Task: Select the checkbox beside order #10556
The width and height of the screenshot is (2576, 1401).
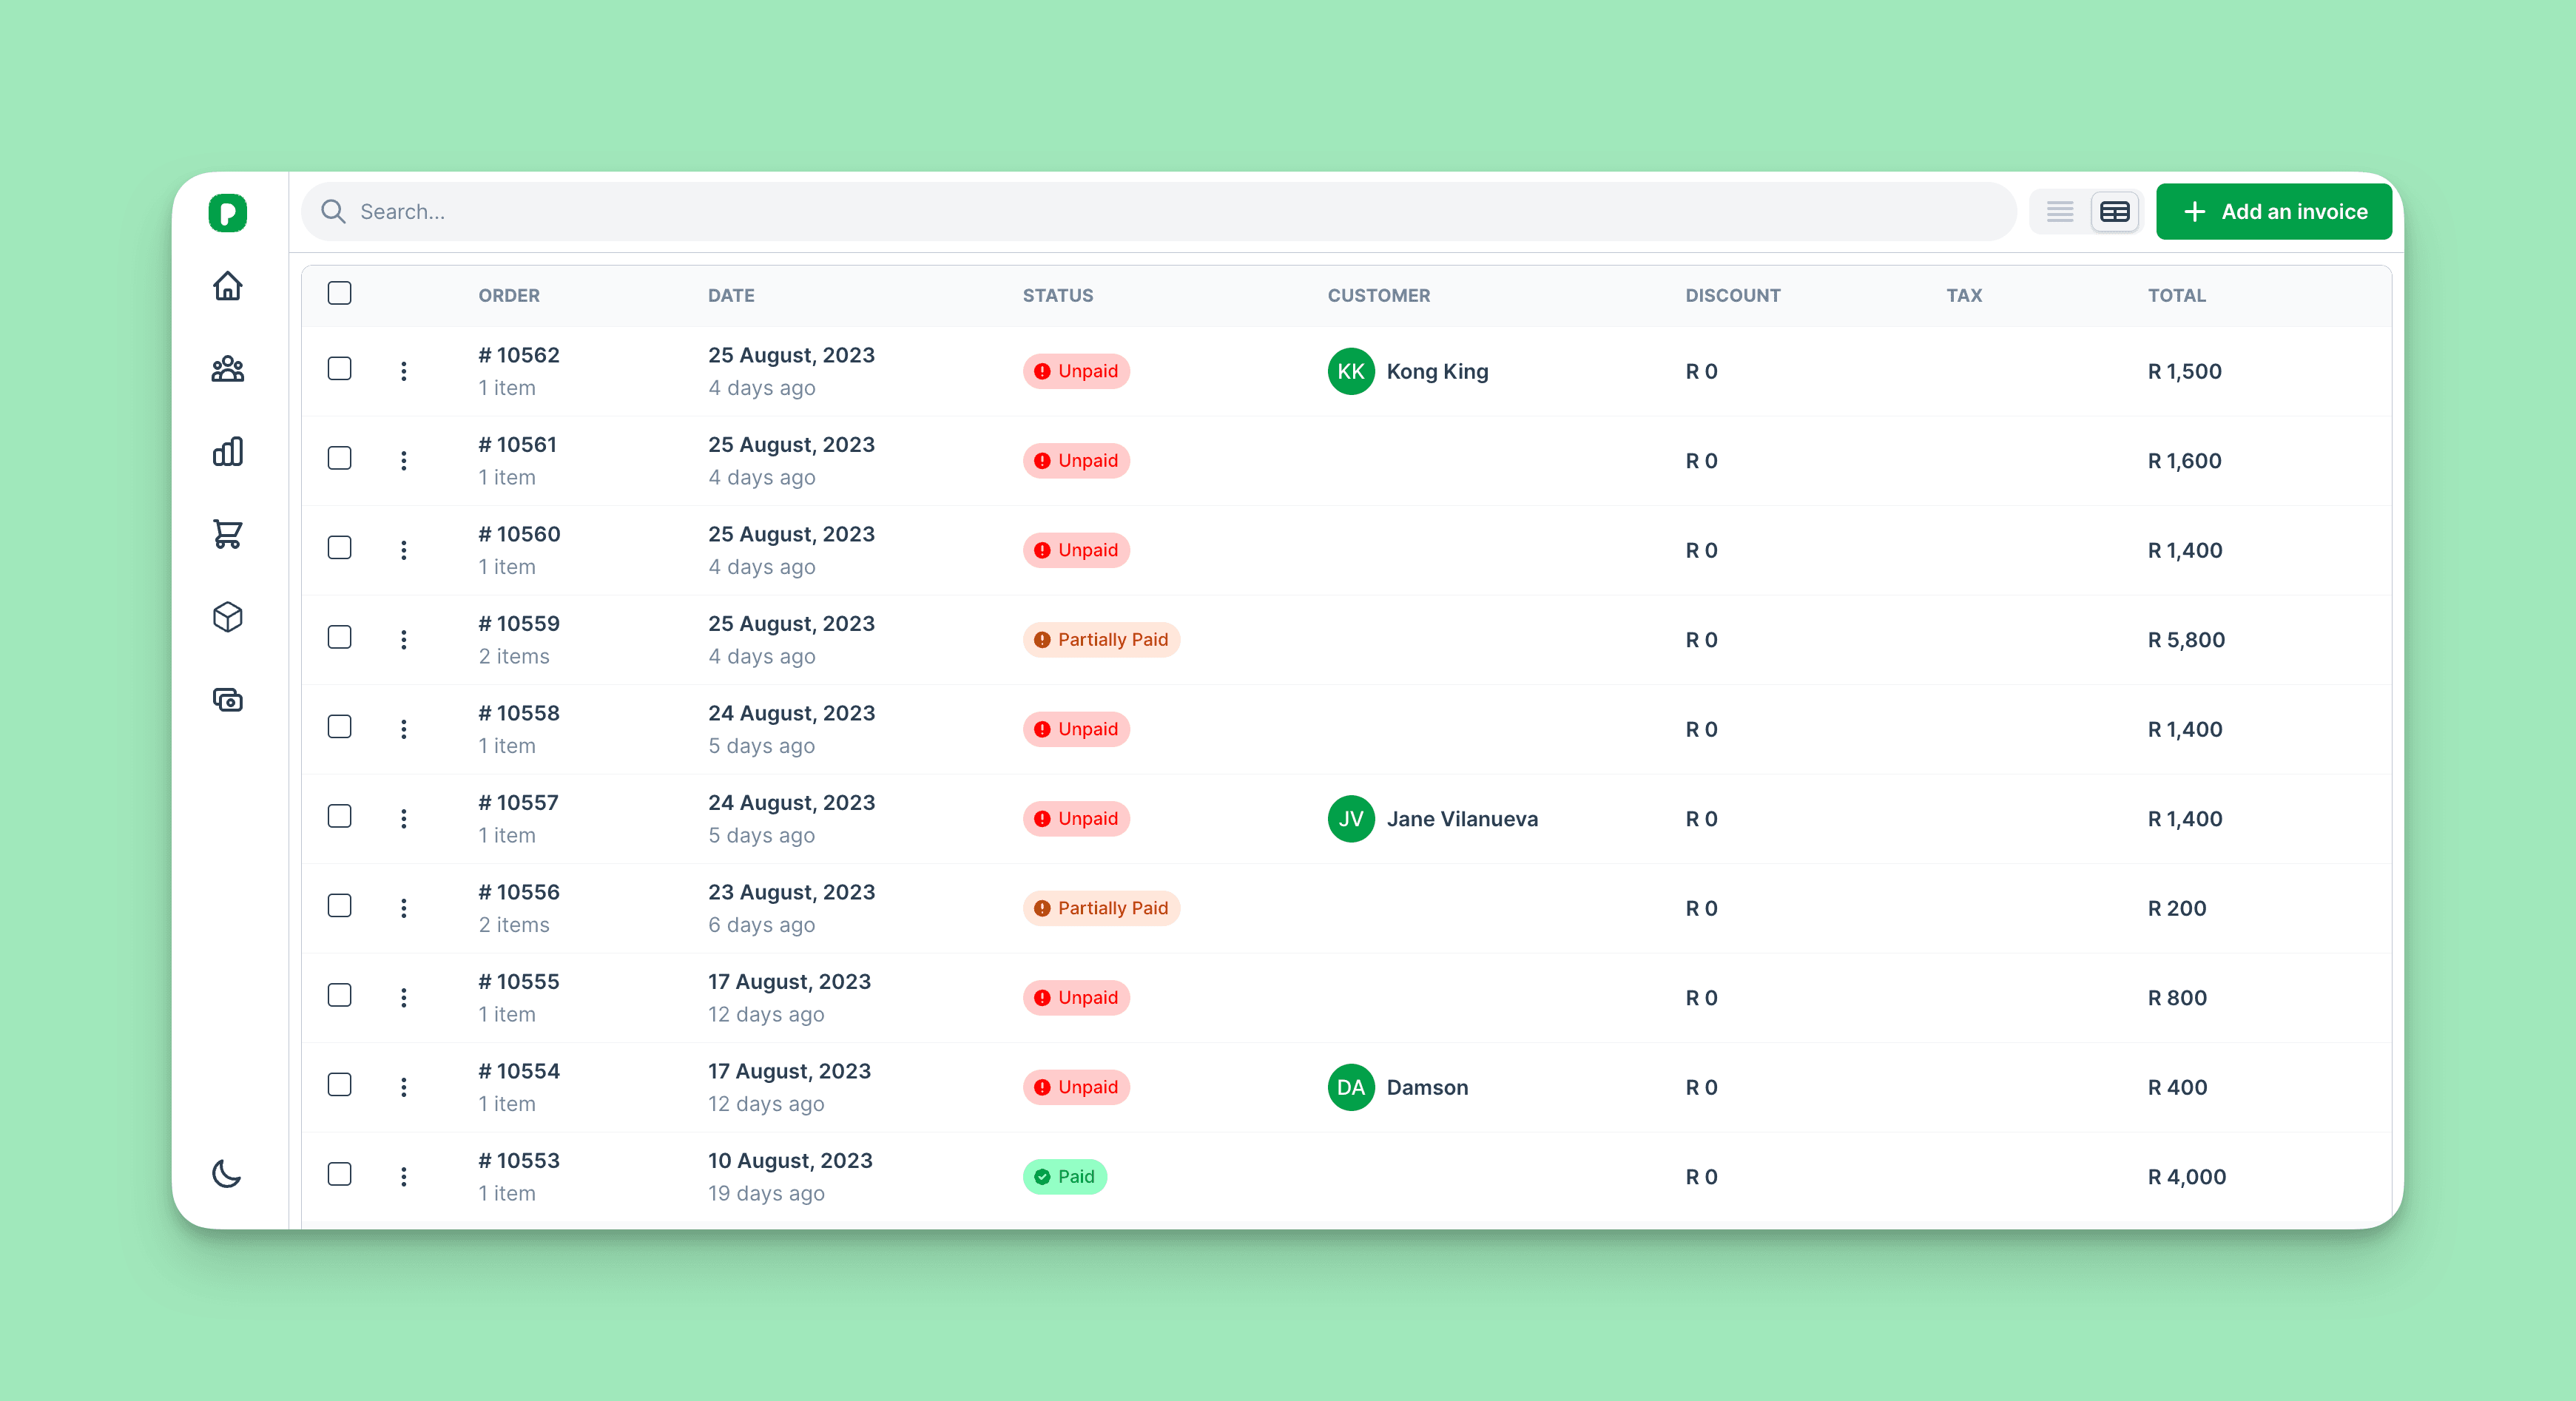Action: coord(339,907)
